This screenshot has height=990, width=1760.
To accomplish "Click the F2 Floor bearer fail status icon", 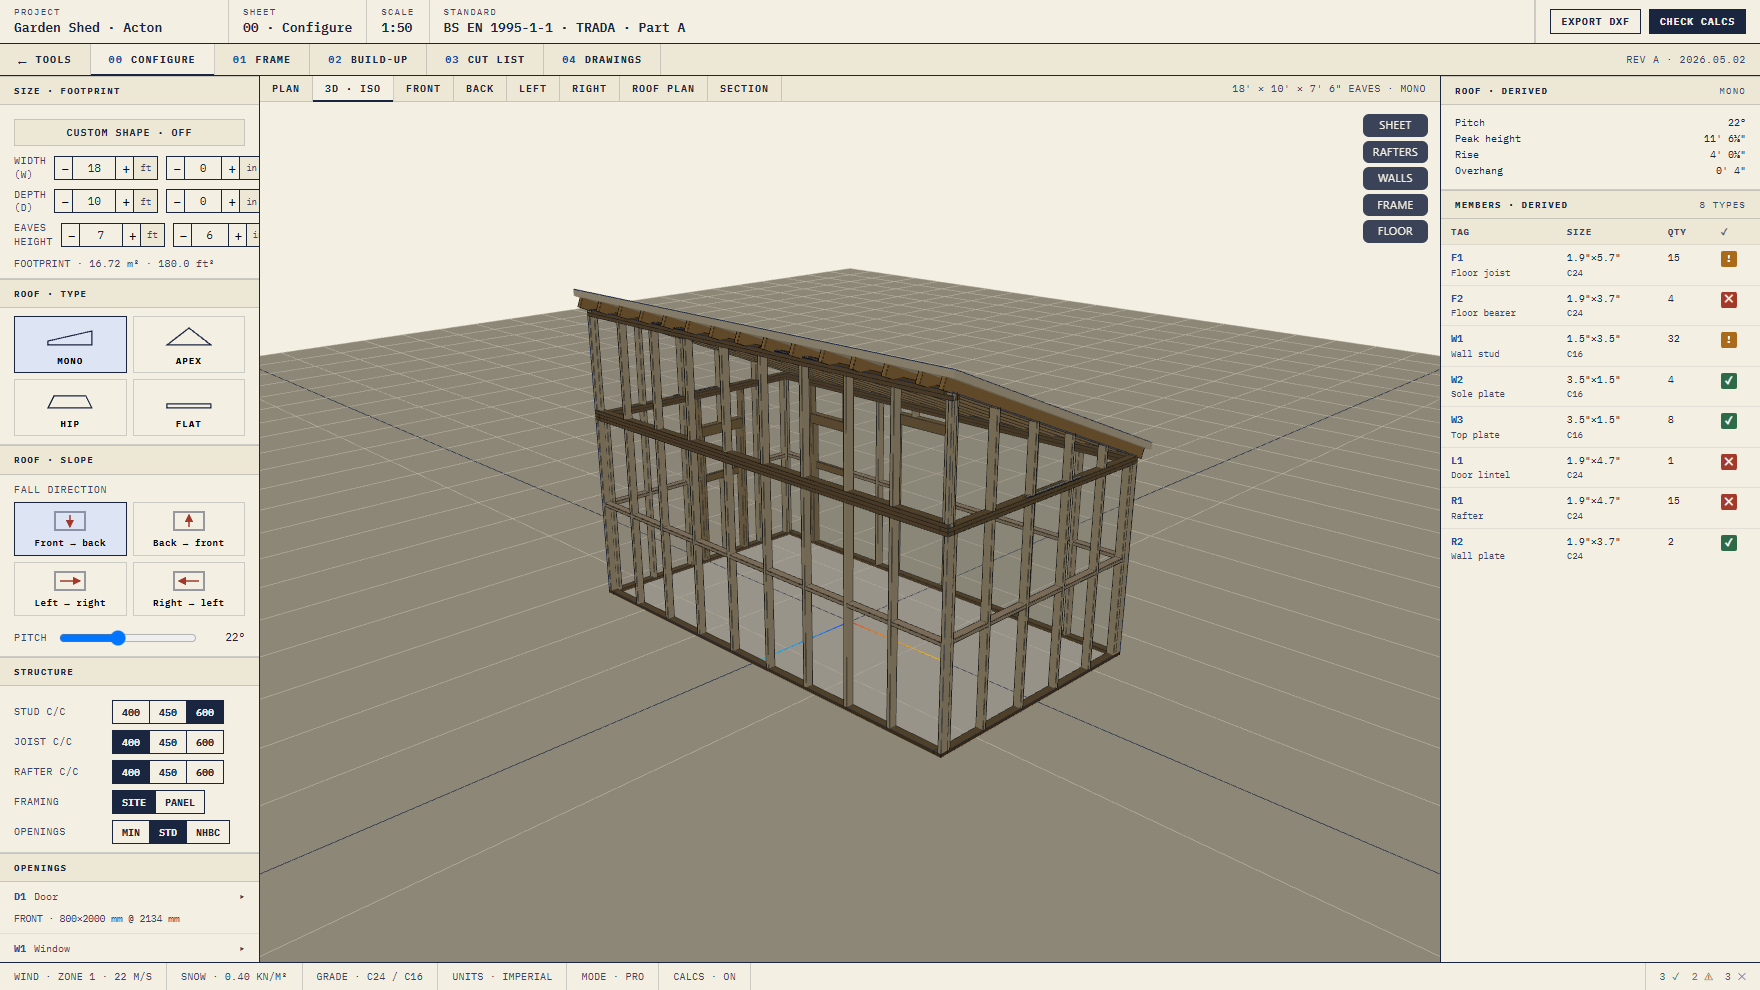I will click(1729, 299).
